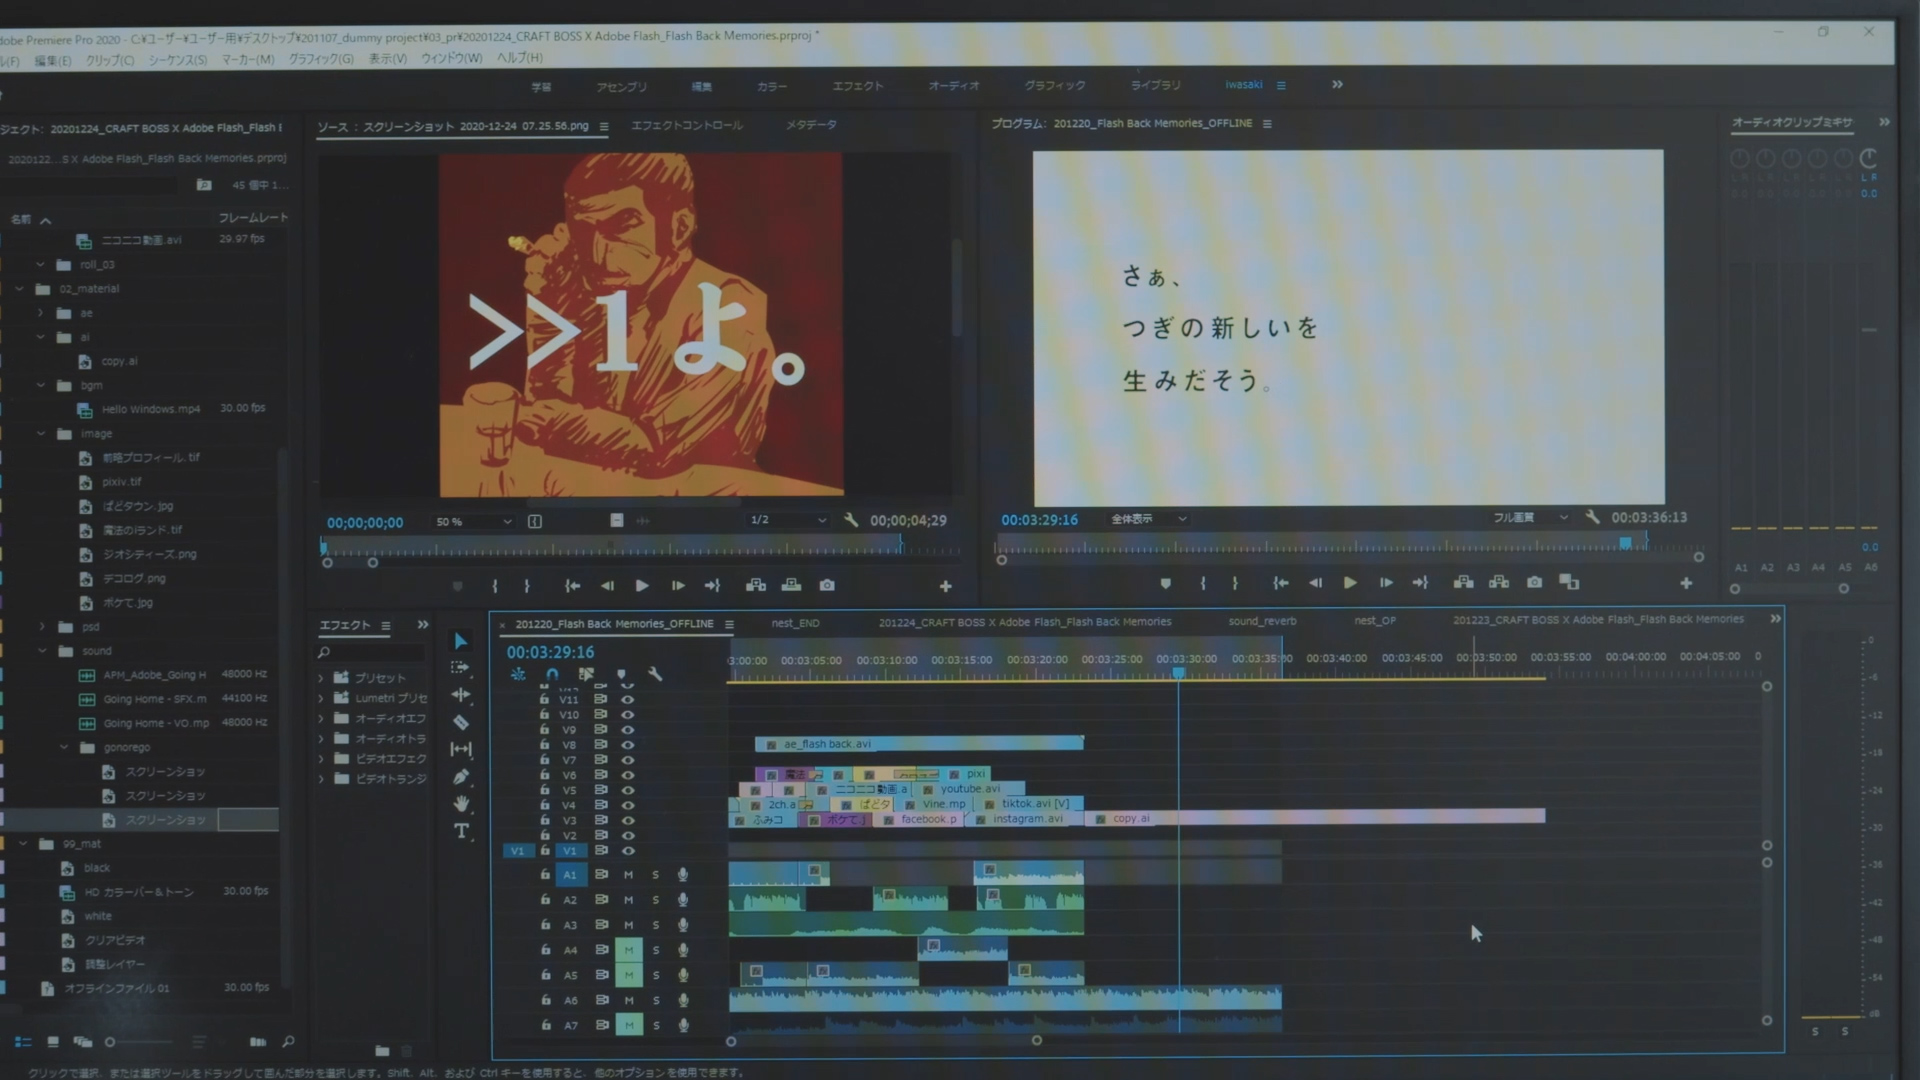
Task: Click Program monitor playhead scrub bar
Action: click(x=1300, y=545)
